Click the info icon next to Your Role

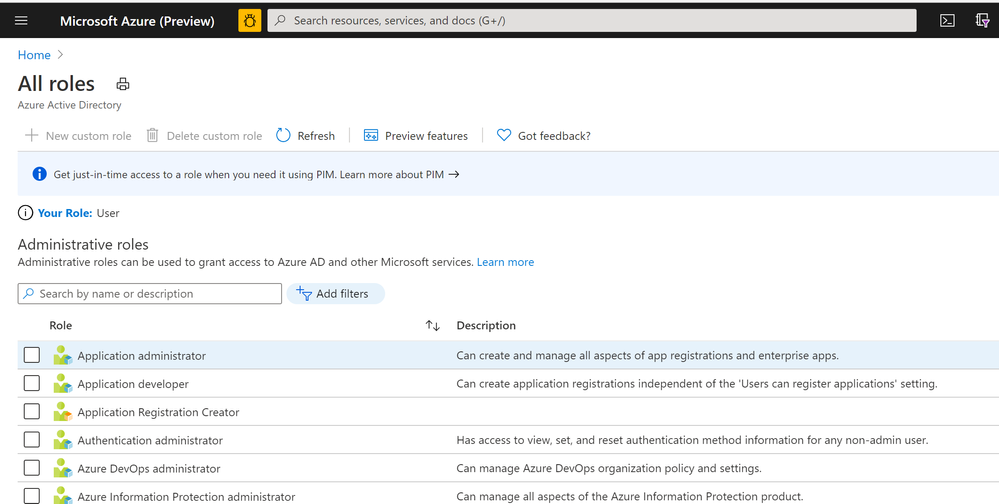(25, 213)
